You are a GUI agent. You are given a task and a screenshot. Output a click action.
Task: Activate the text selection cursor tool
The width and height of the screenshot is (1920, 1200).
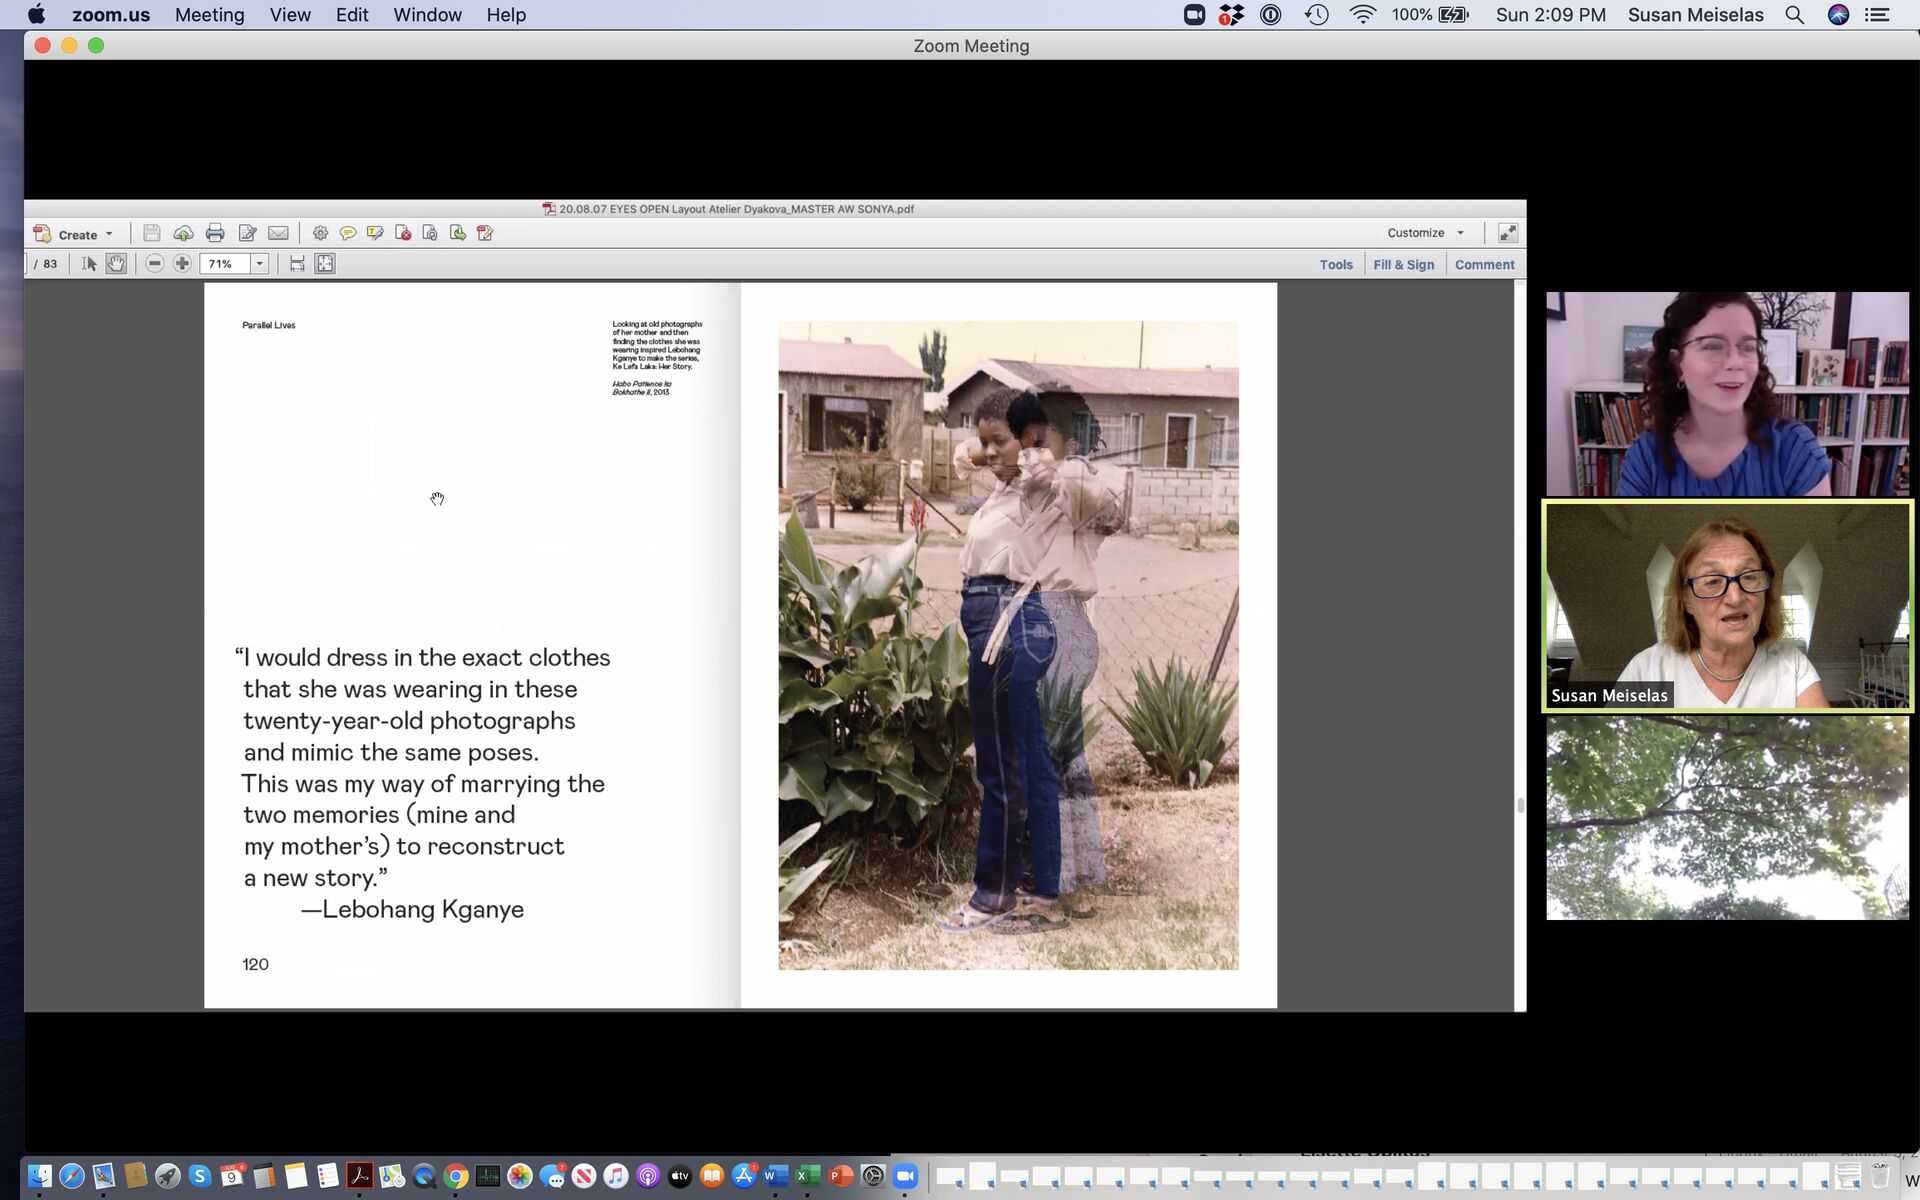(x=89, y=263)
